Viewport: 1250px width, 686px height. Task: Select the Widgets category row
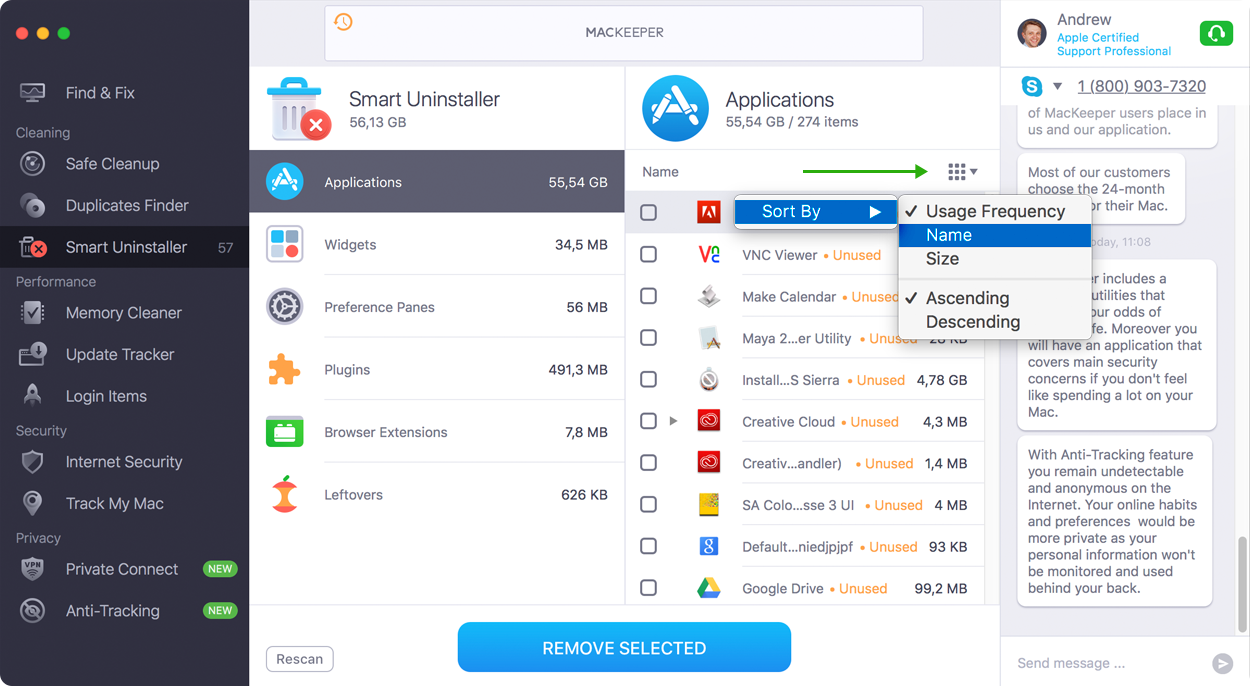point(437,244)
